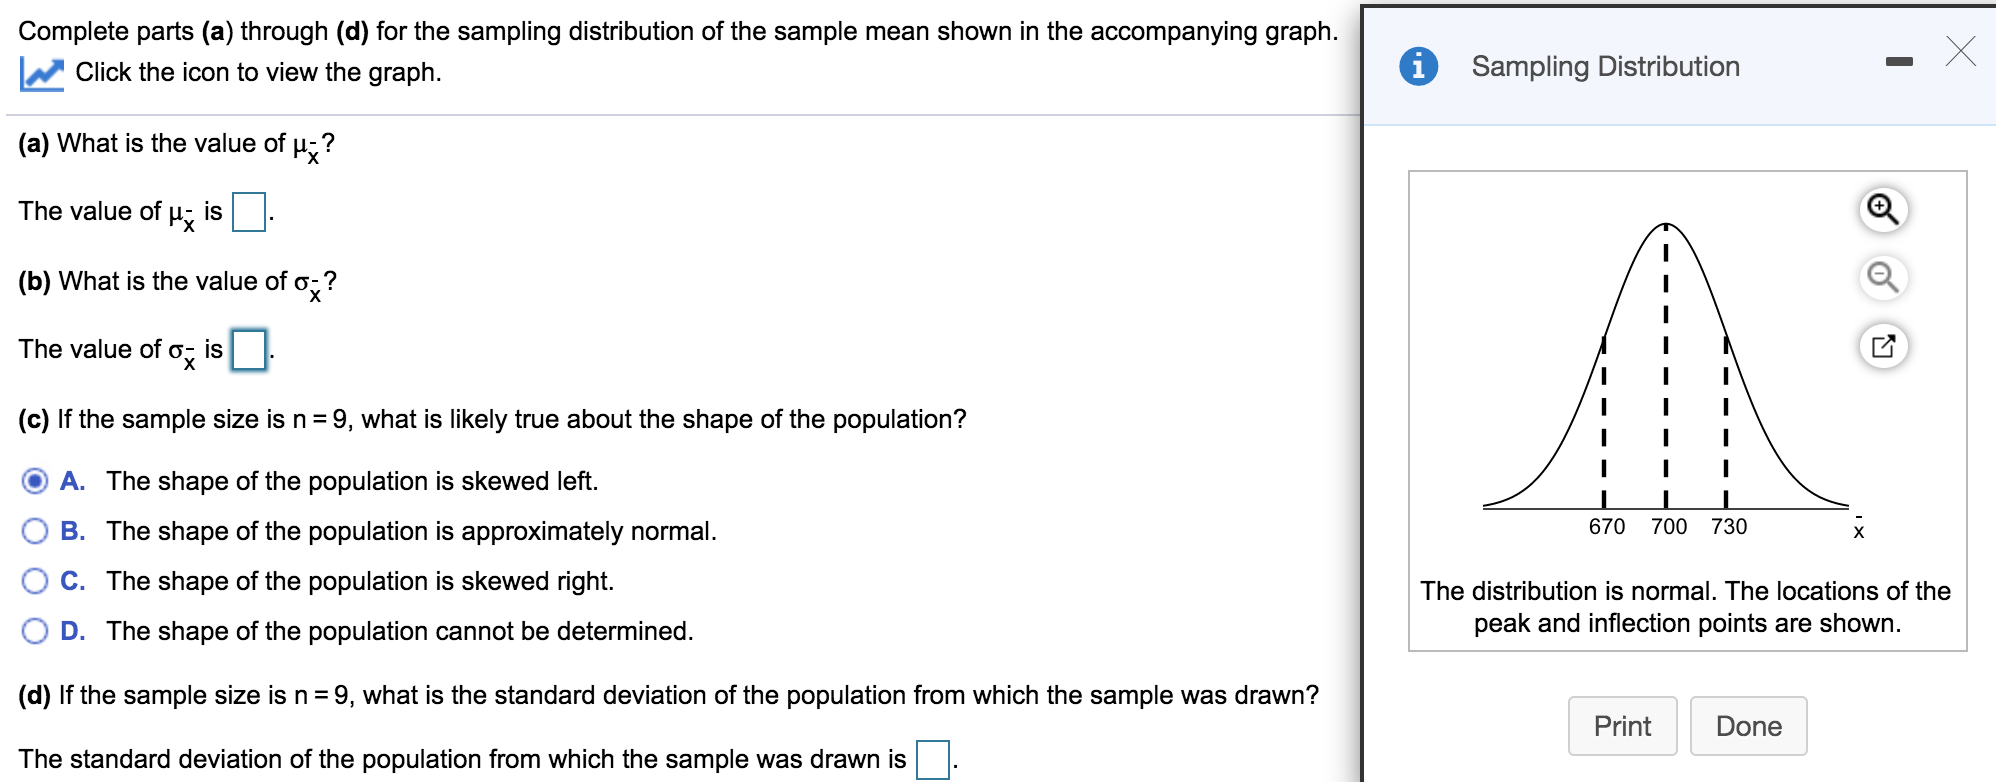Select option B, population is approximately normal
Image resolution: width=1996 pixels, height=782 pixels.
tap(35, 531)
